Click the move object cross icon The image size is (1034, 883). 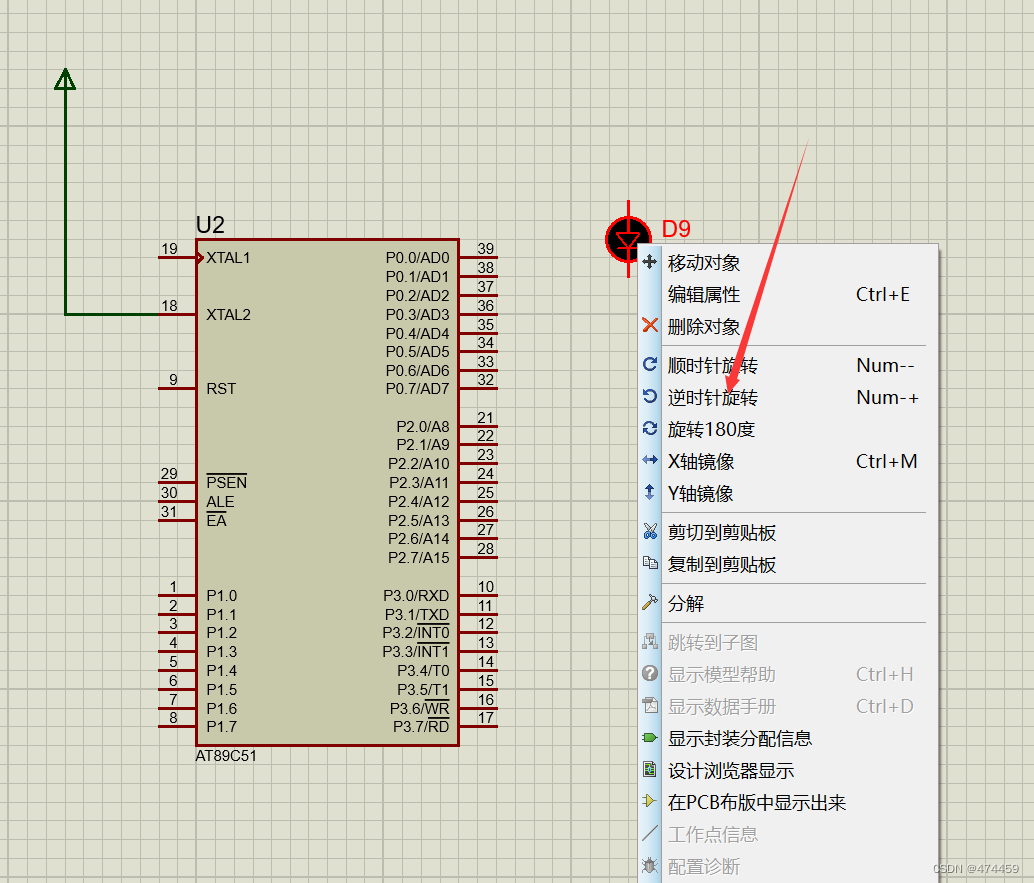click(x=648, y=263)
